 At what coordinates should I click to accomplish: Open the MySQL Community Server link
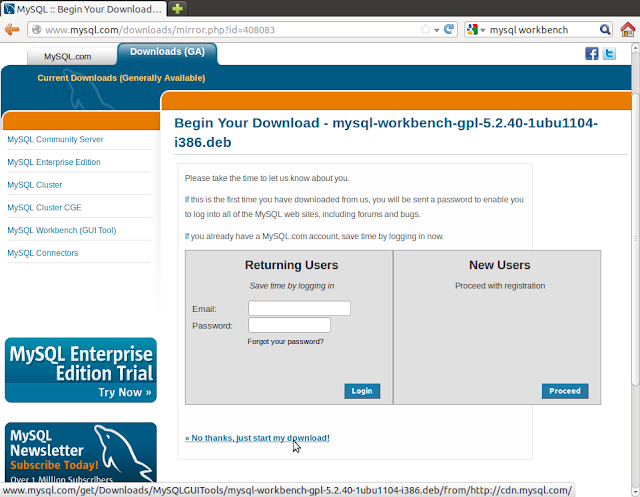click(x=55, y=140)
